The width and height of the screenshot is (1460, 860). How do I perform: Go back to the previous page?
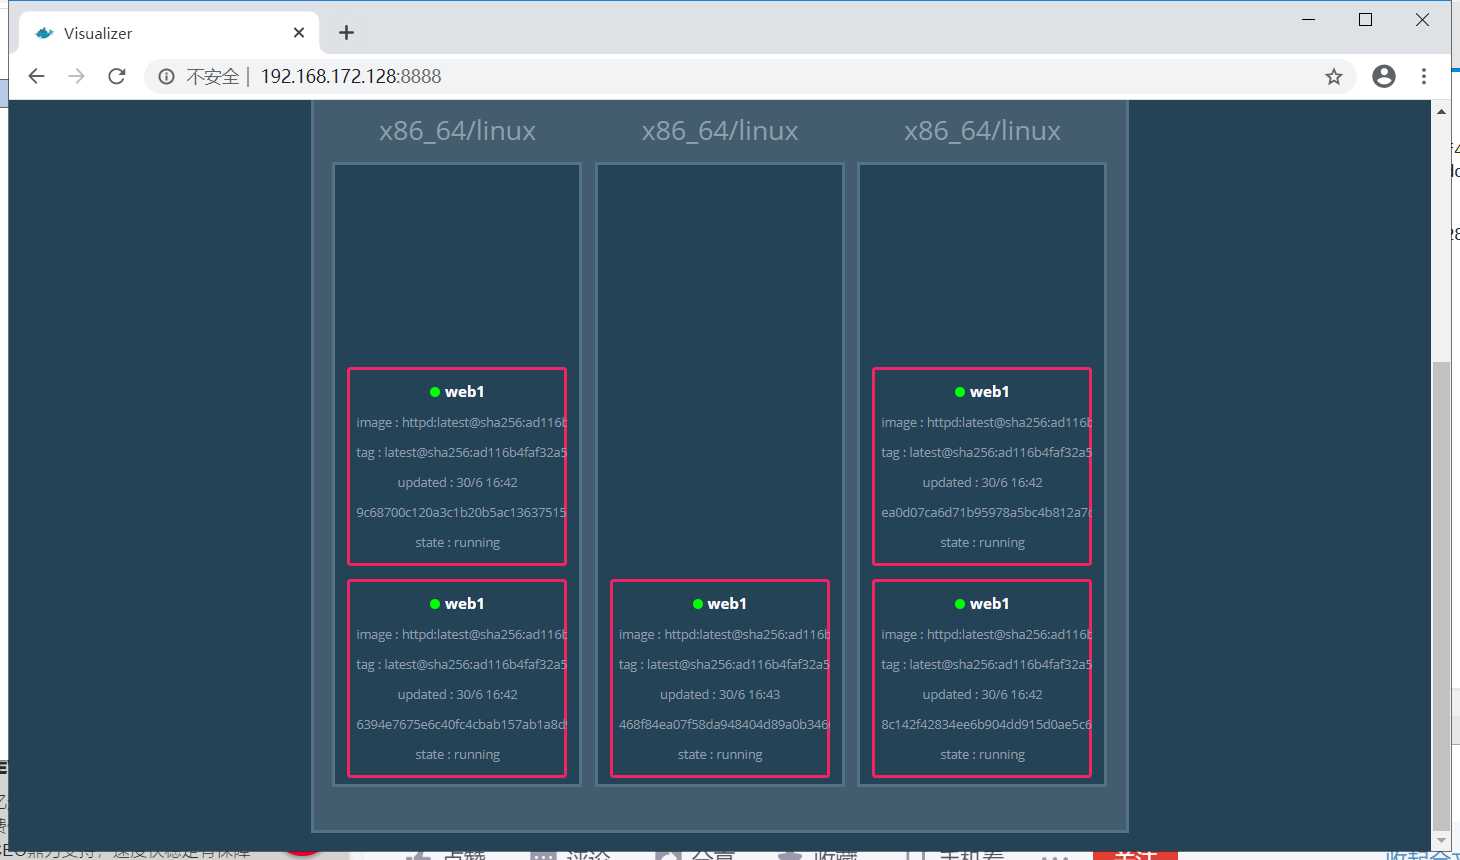point(37,76)
